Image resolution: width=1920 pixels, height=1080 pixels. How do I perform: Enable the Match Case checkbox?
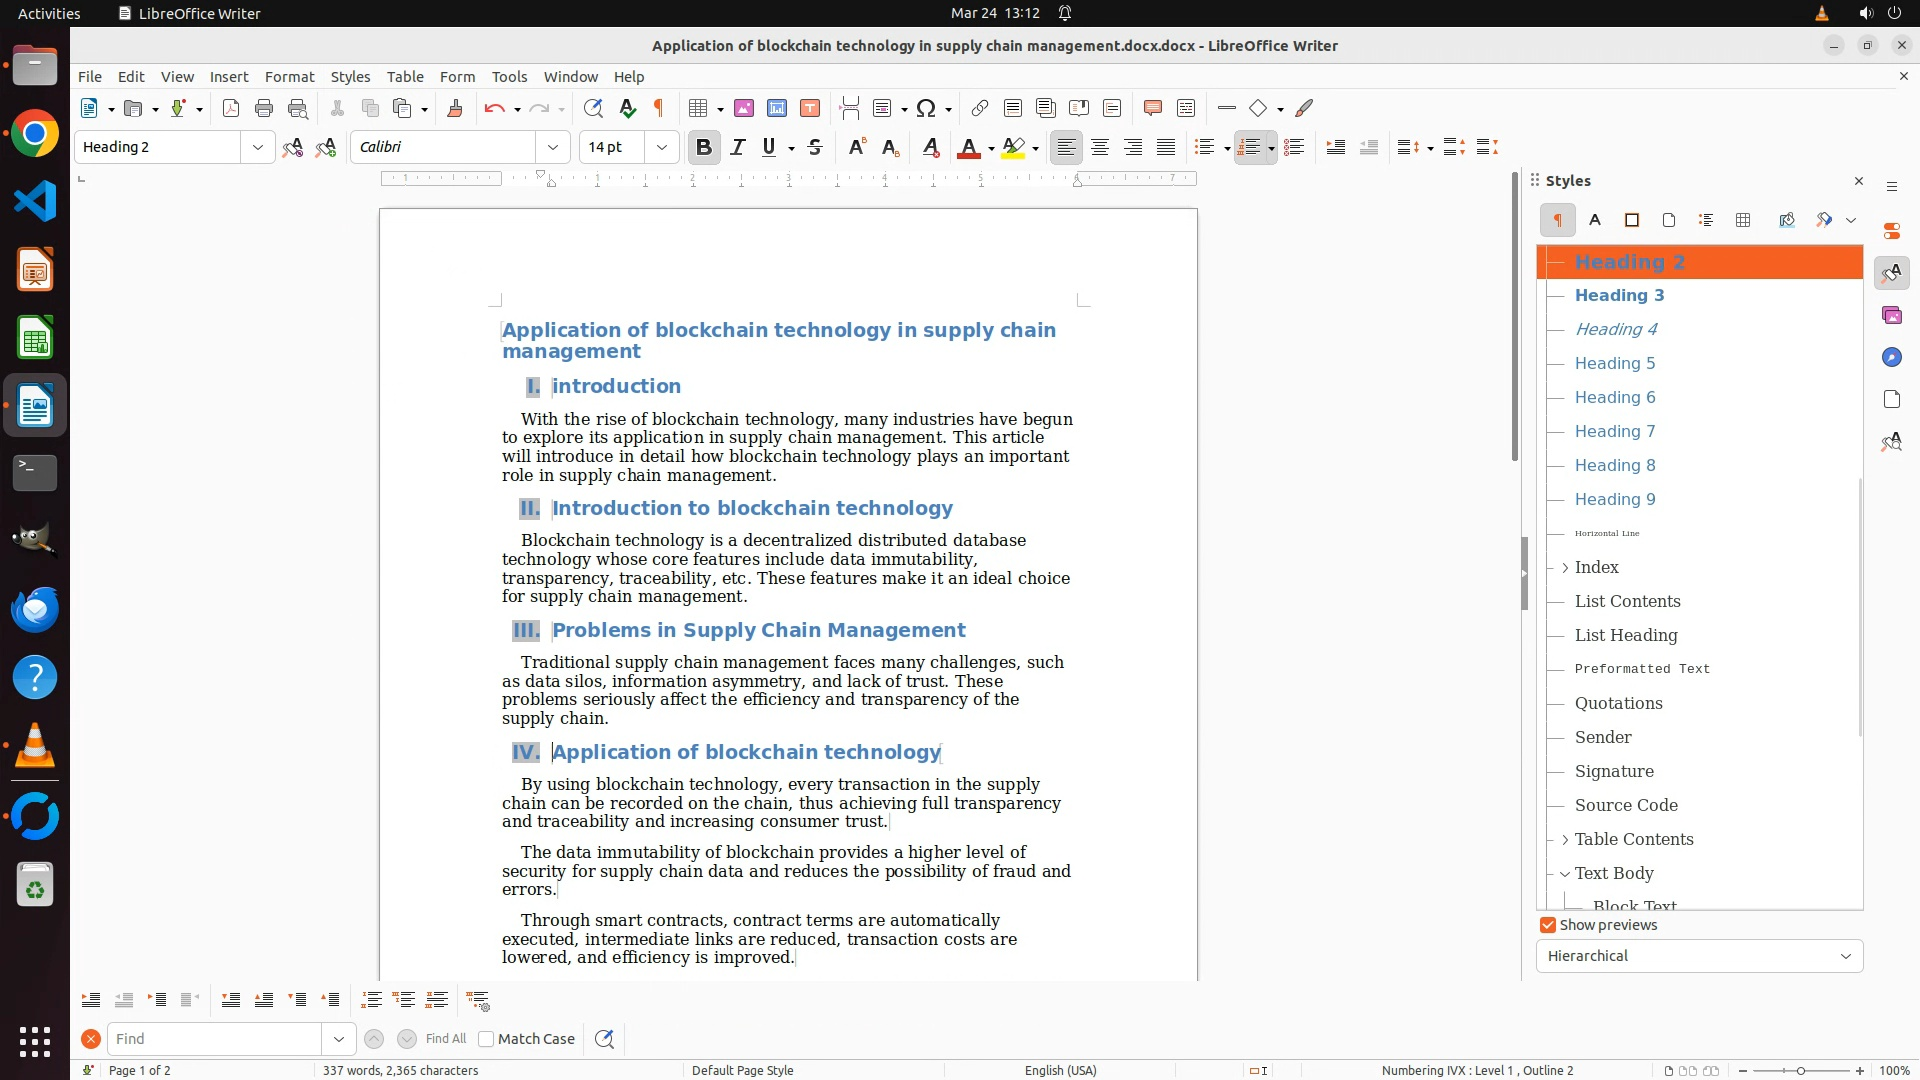coord(486,1039)
